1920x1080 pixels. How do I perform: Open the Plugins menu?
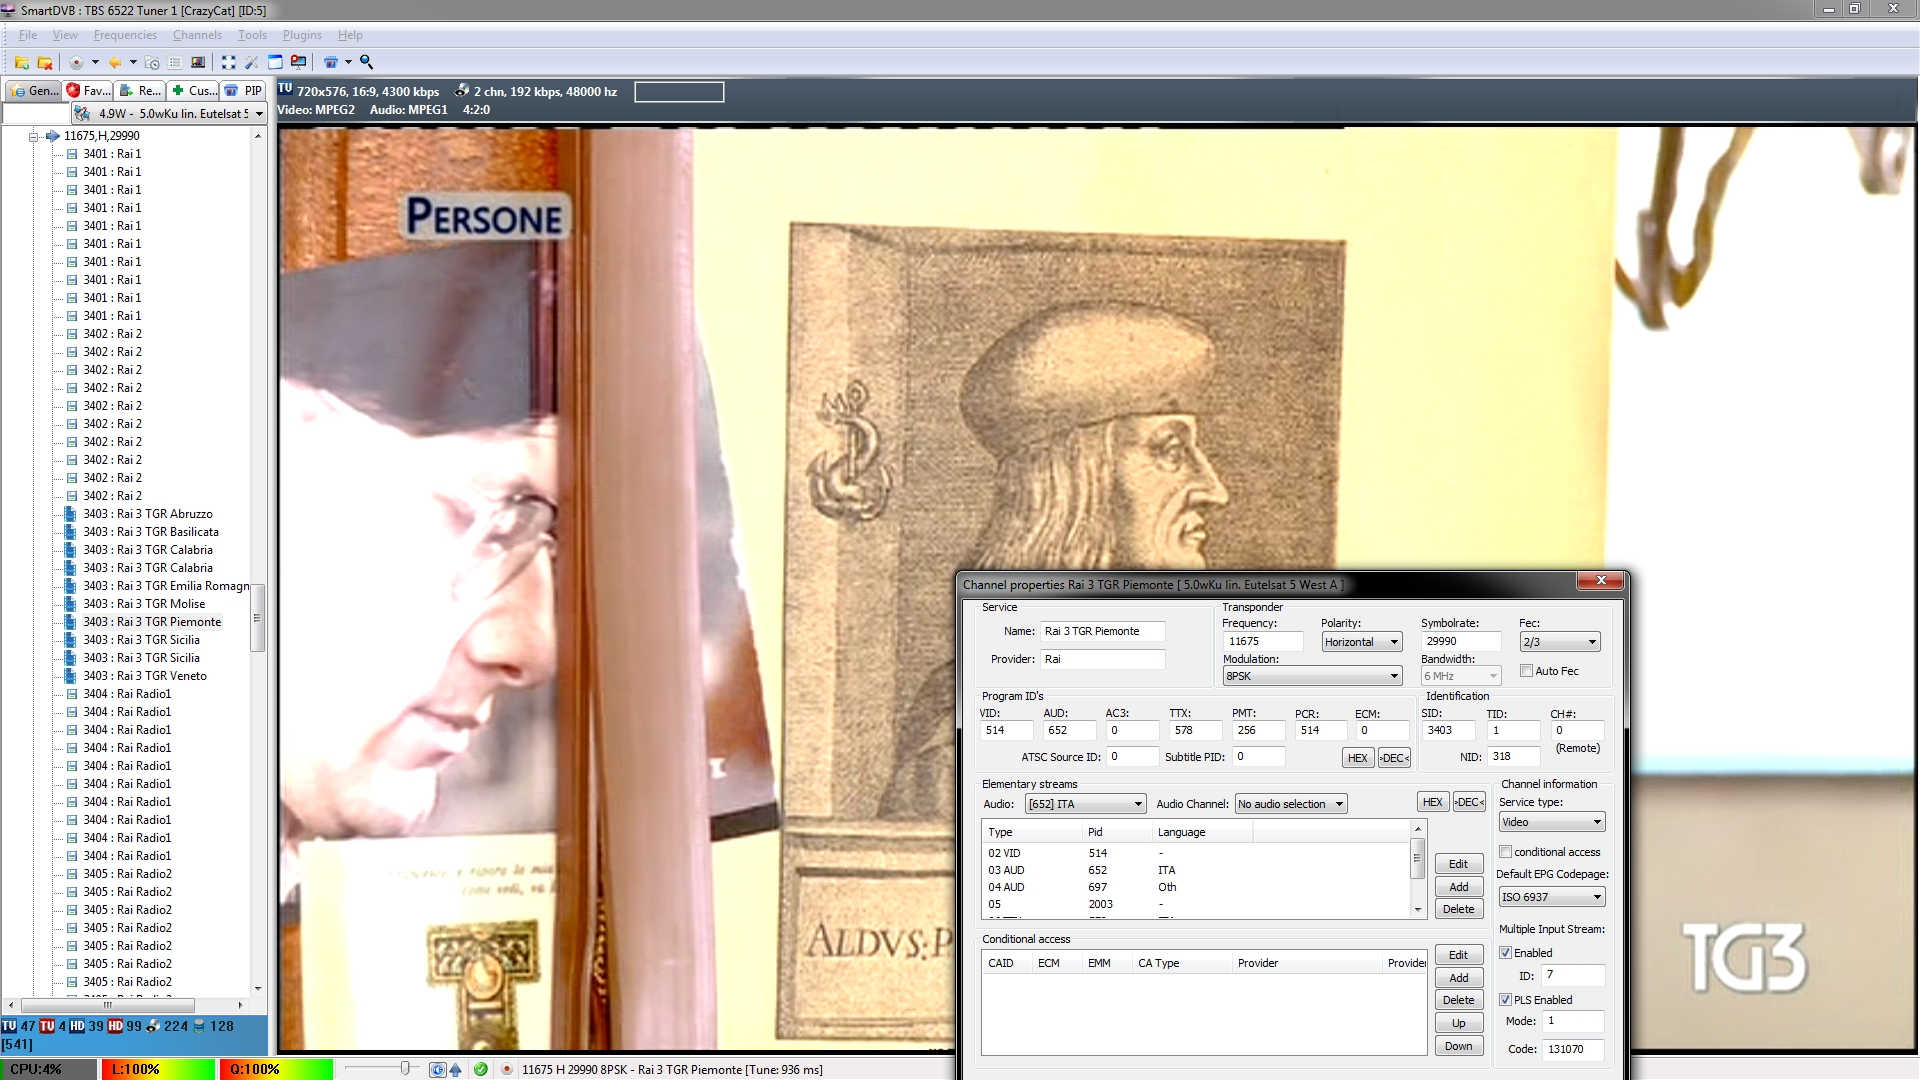pos(302,35)
